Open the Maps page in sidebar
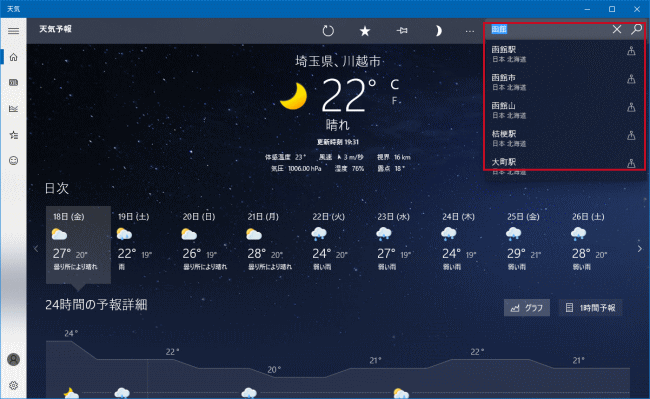 tap(13, 83)
